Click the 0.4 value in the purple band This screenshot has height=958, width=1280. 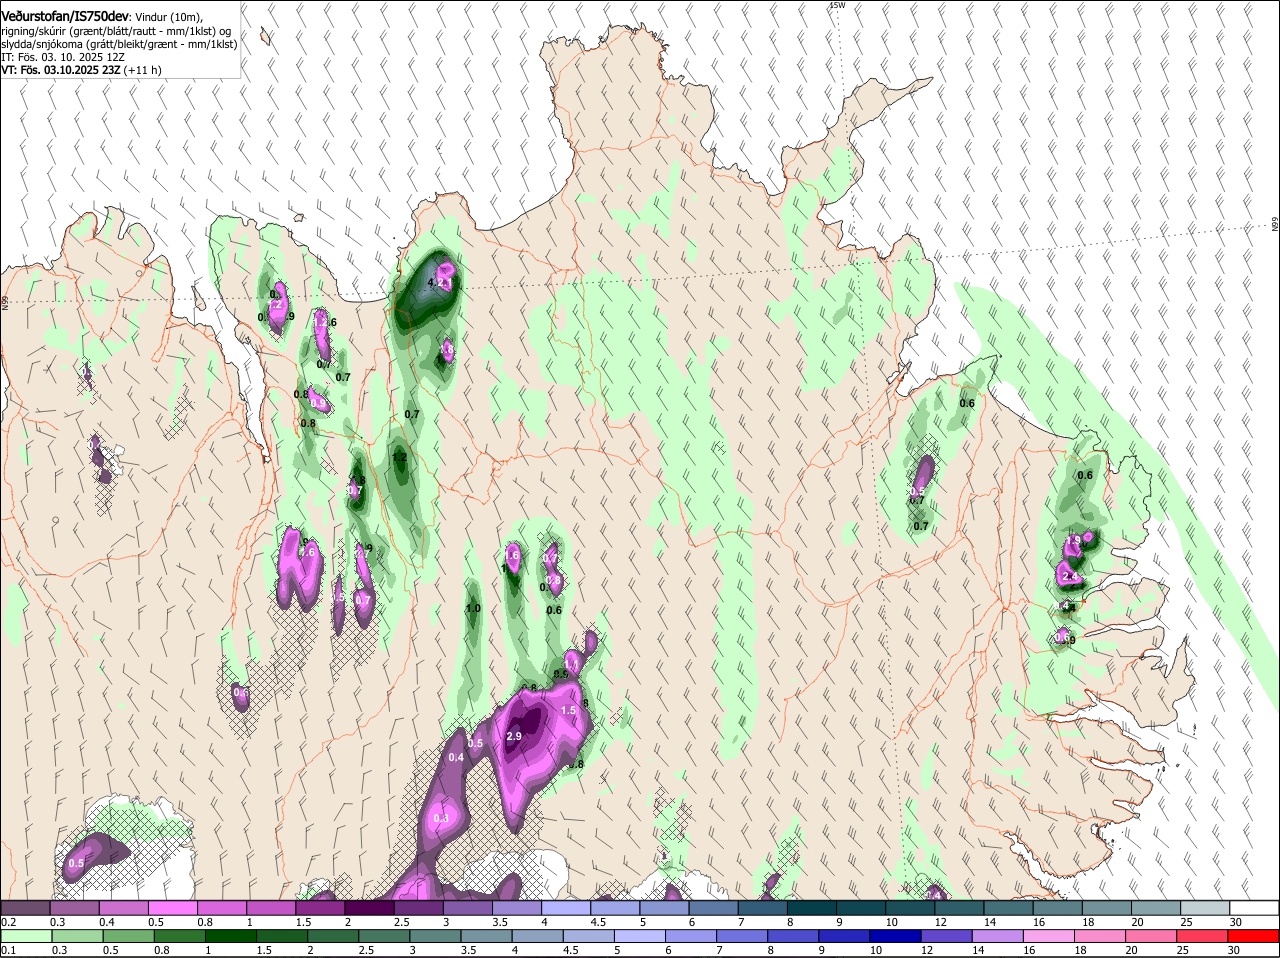456,757
